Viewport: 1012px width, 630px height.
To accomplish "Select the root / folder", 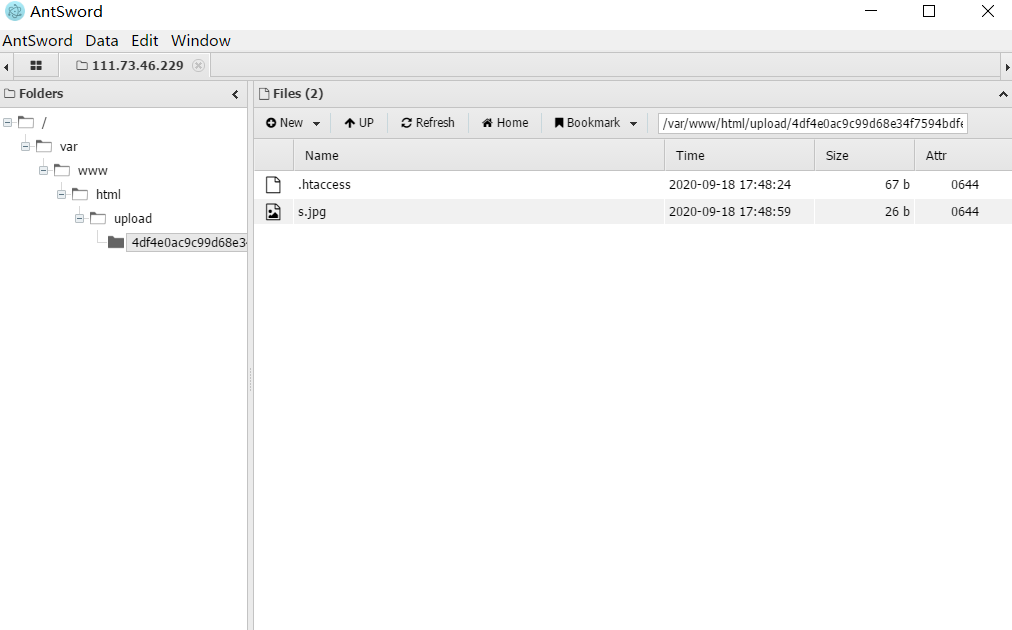I will coord(44,123).
